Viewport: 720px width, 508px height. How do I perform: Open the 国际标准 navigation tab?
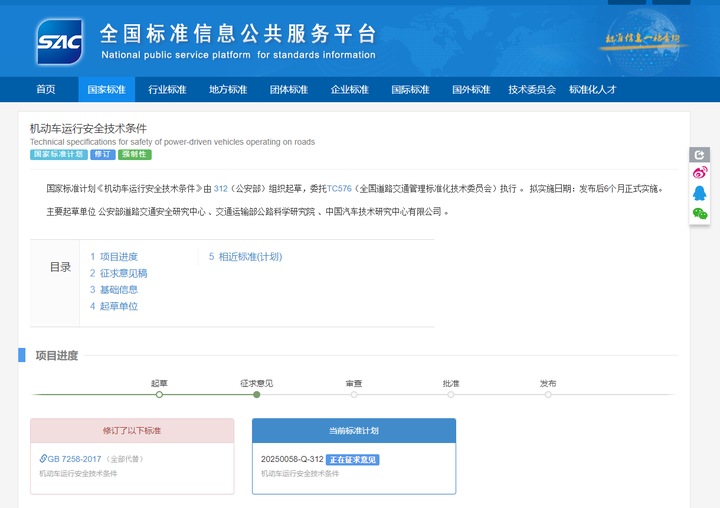[411, 90]
